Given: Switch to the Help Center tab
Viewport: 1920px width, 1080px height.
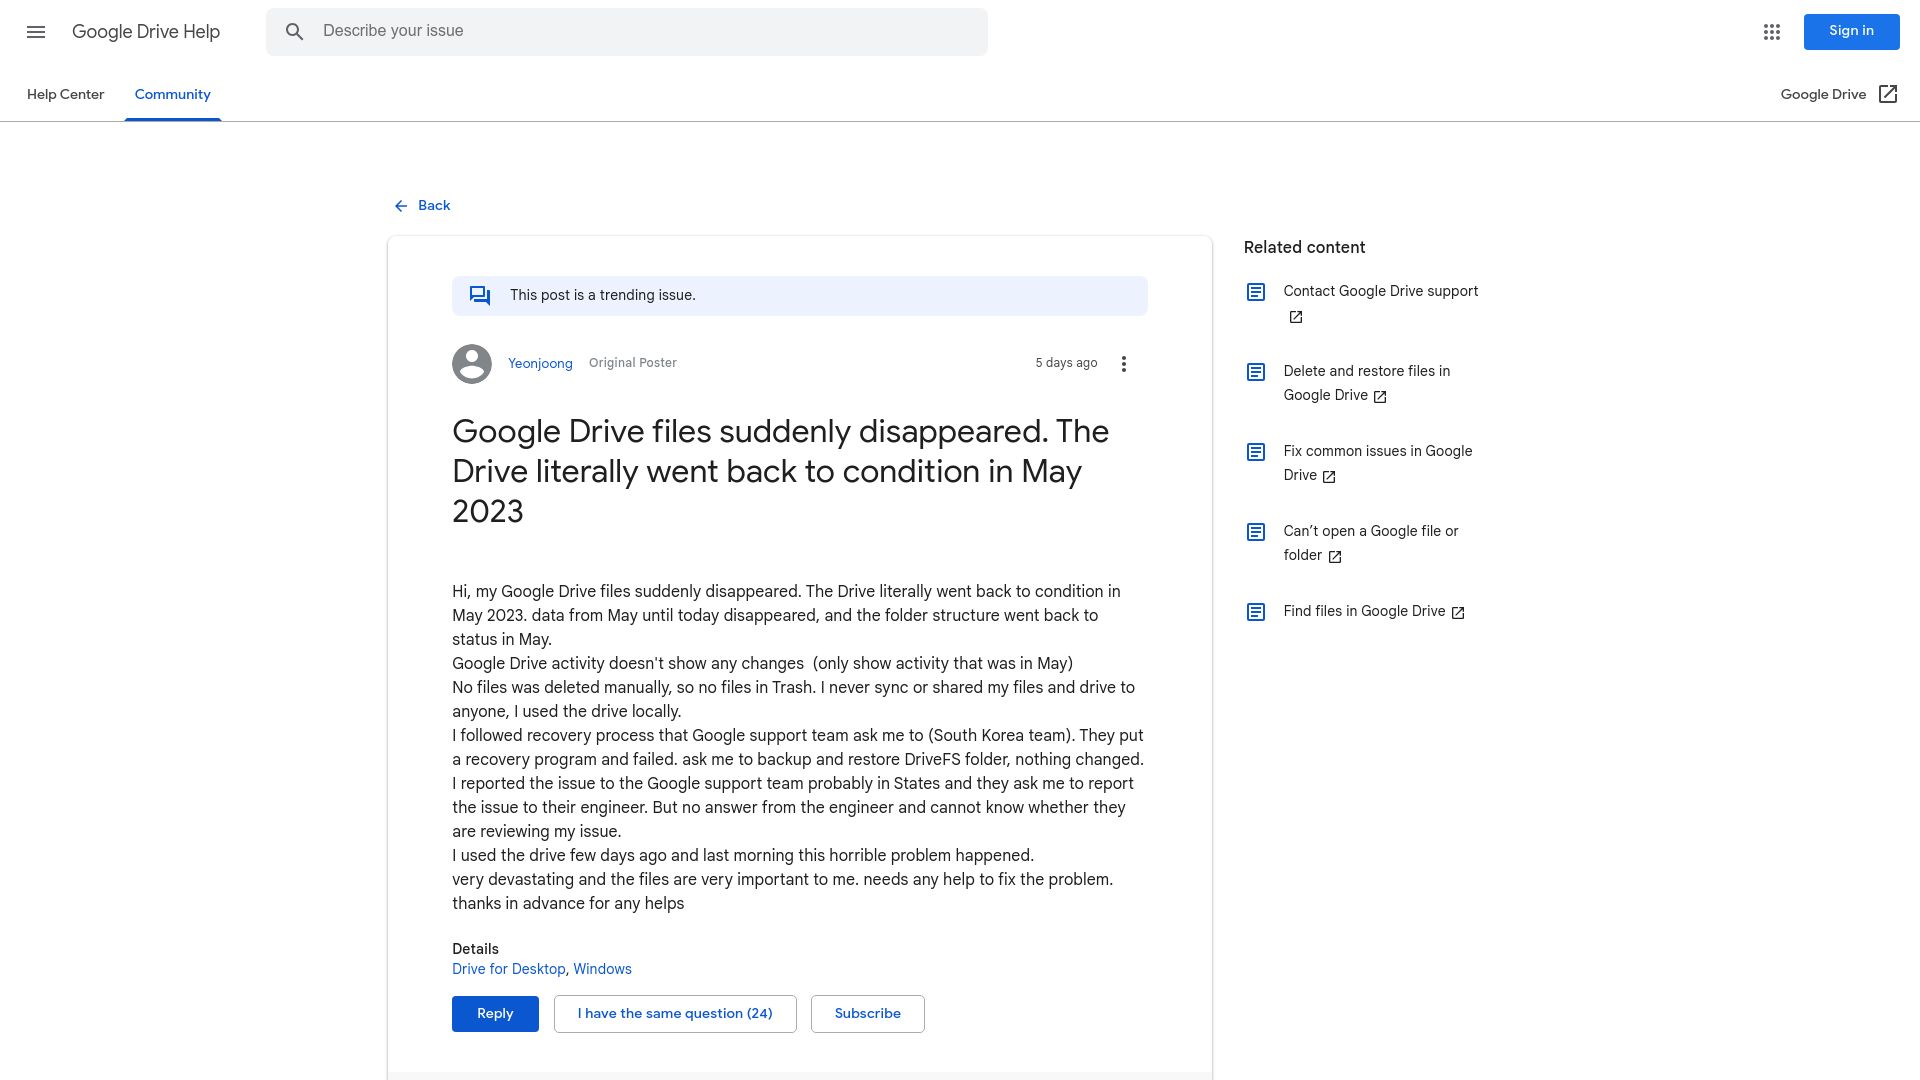Looking at the screenshot, I should click(65, 94).
